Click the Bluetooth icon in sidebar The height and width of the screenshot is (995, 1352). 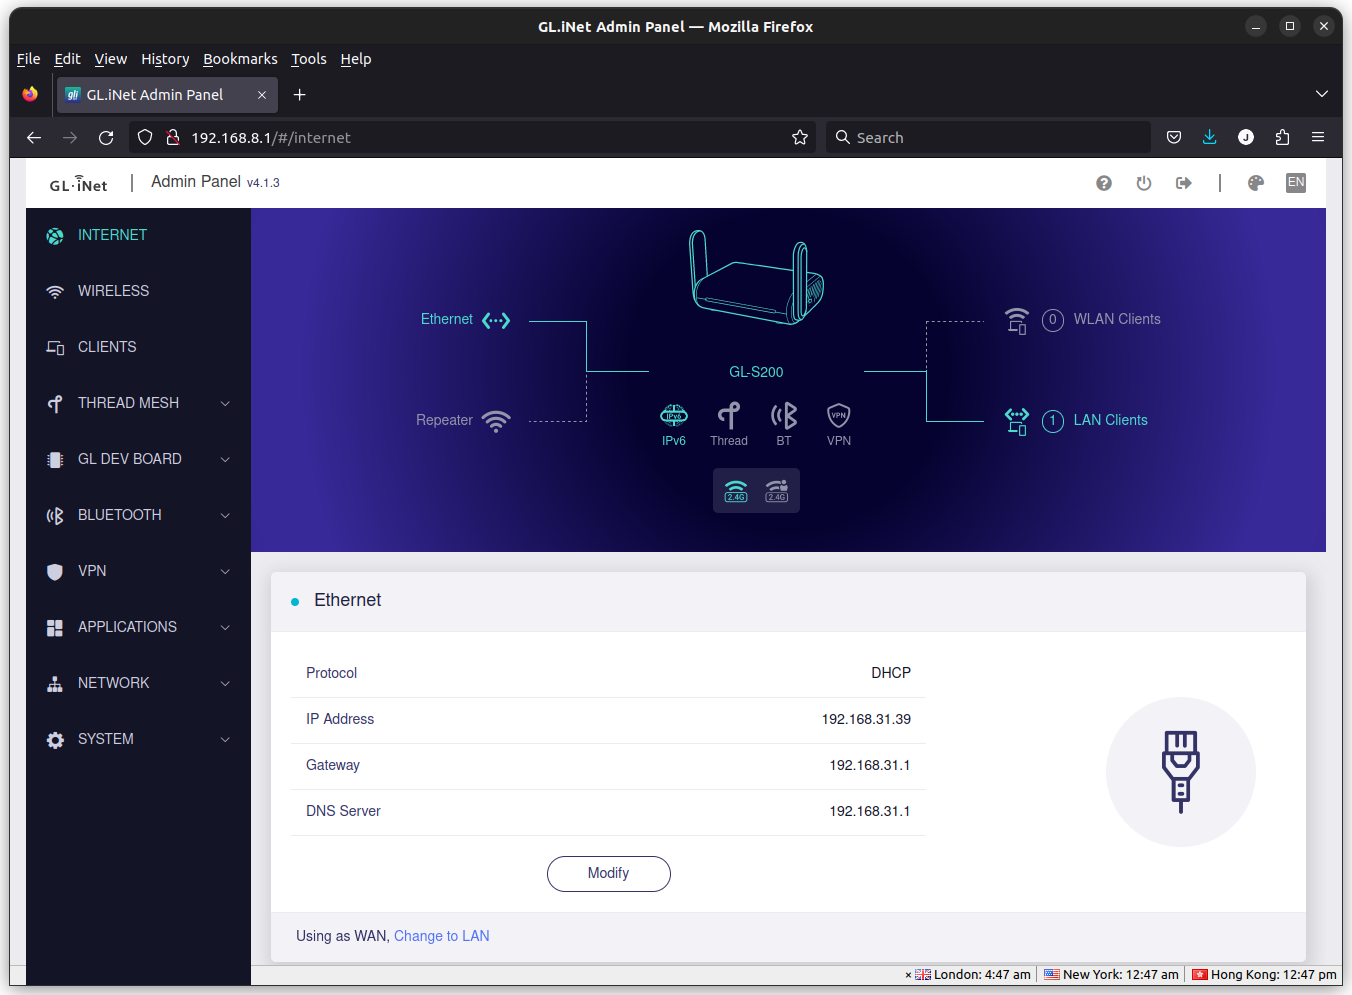coord(55,516)
